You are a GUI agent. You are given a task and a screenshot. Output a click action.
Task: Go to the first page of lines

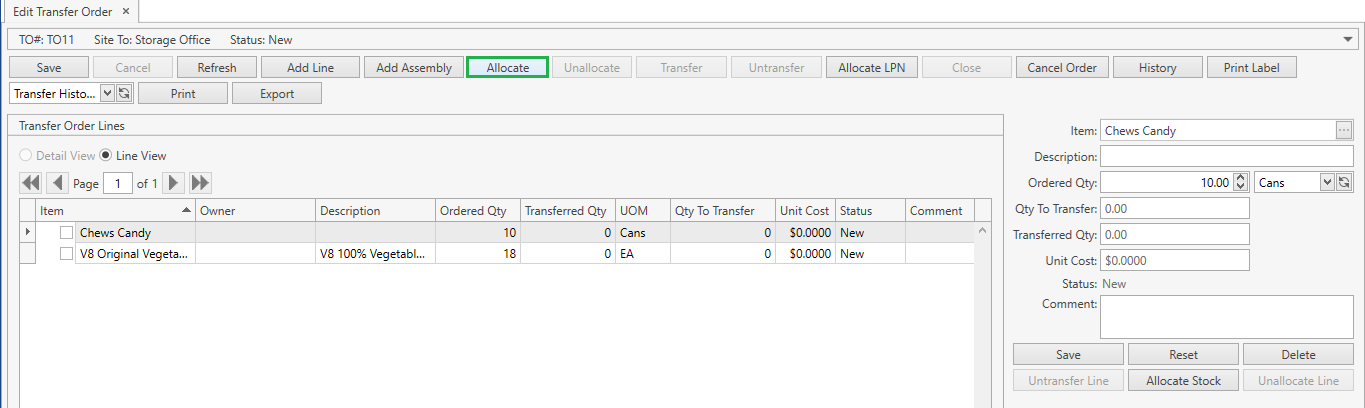(30, 183)
